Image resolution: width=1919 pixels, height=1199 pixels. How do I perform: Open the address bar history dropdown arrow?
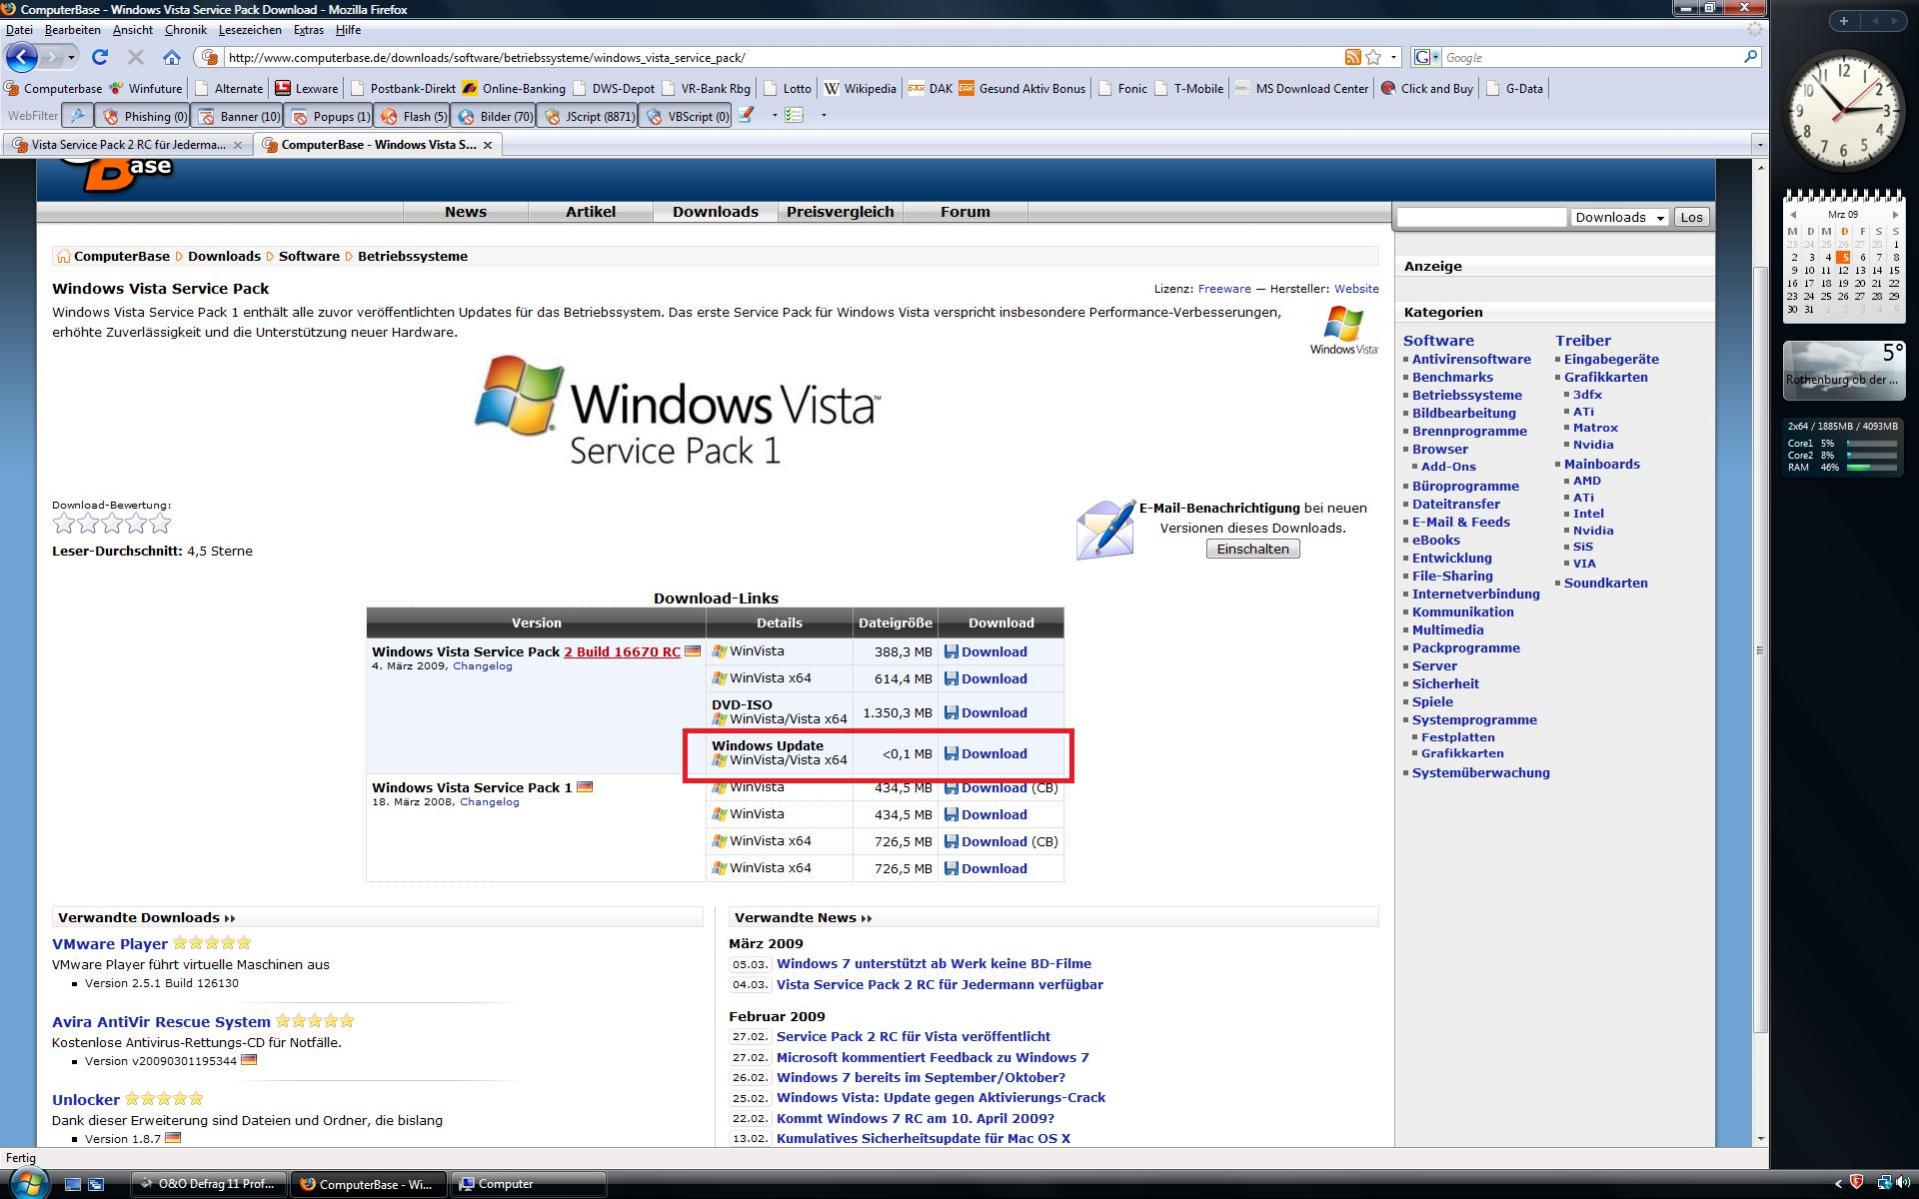click(x=1394, y=57)
